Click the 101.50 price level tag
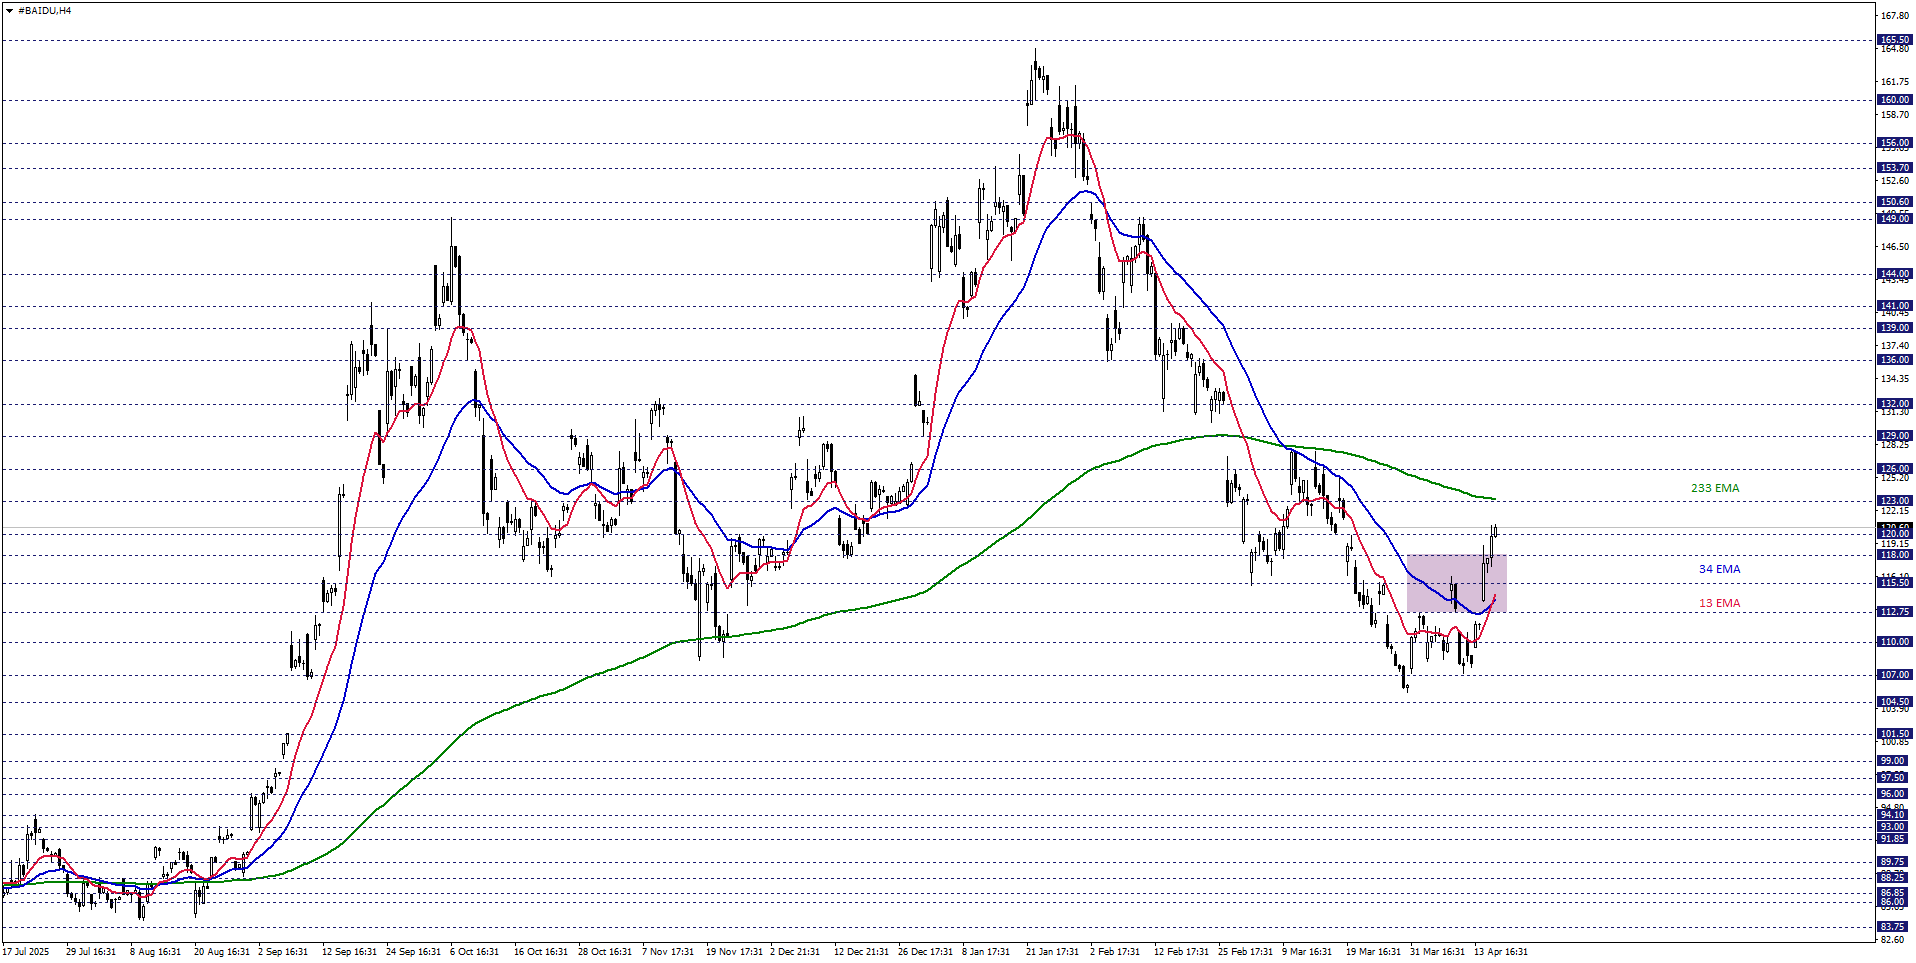 (x=1894, y=734)
